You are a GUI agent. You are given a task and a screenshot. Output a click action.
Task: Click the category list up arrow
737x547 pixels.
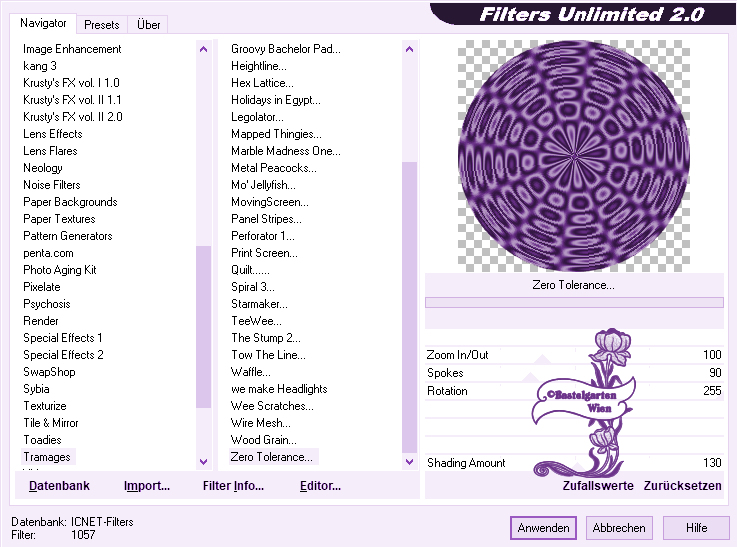(204, 49)
